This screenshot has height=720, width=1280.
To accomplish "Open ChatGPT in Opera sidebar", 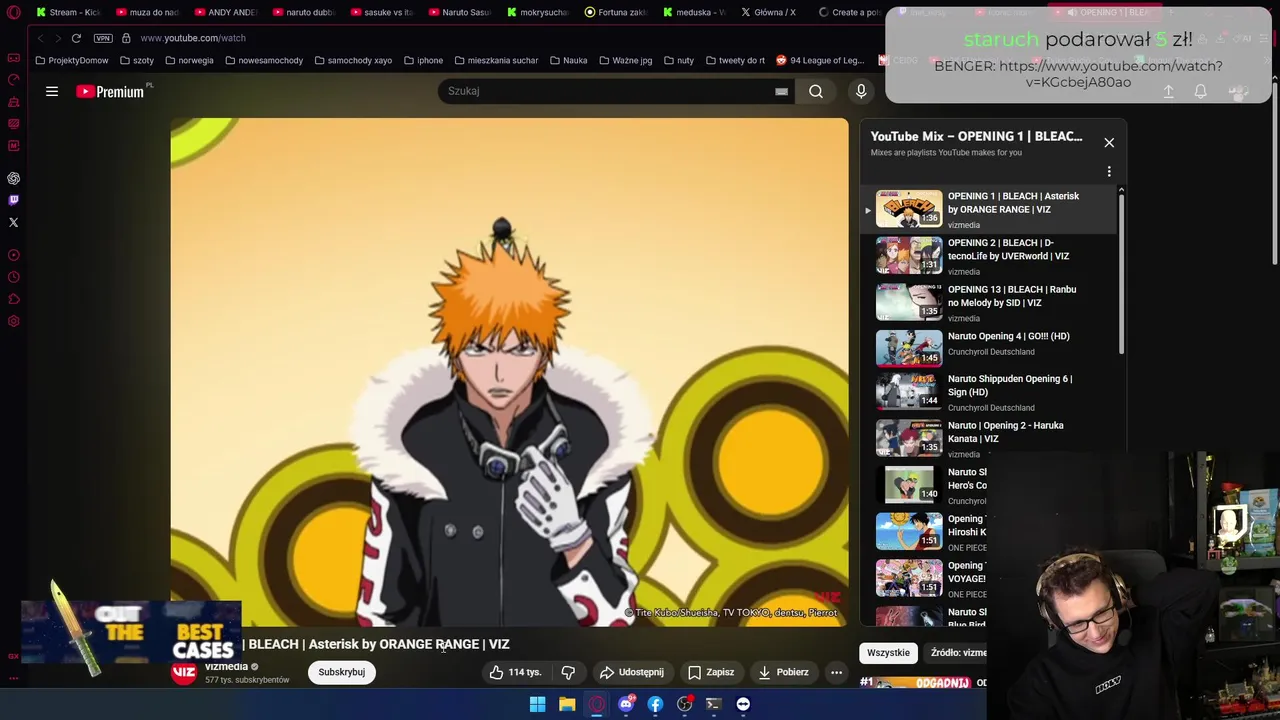I will point(14,178).
